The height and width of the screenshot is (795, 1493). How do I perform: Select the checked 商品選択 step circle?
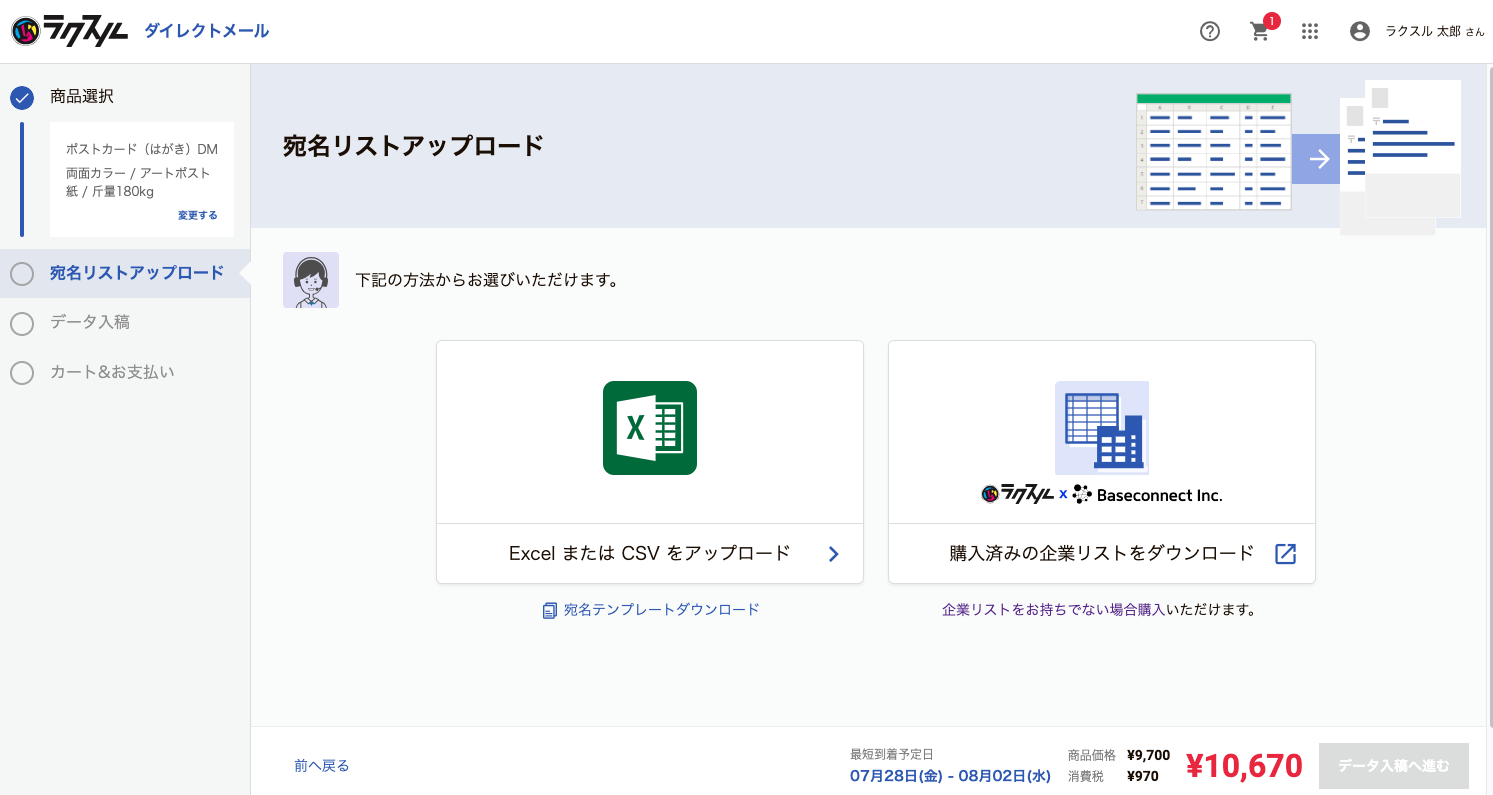coord(22,97)
